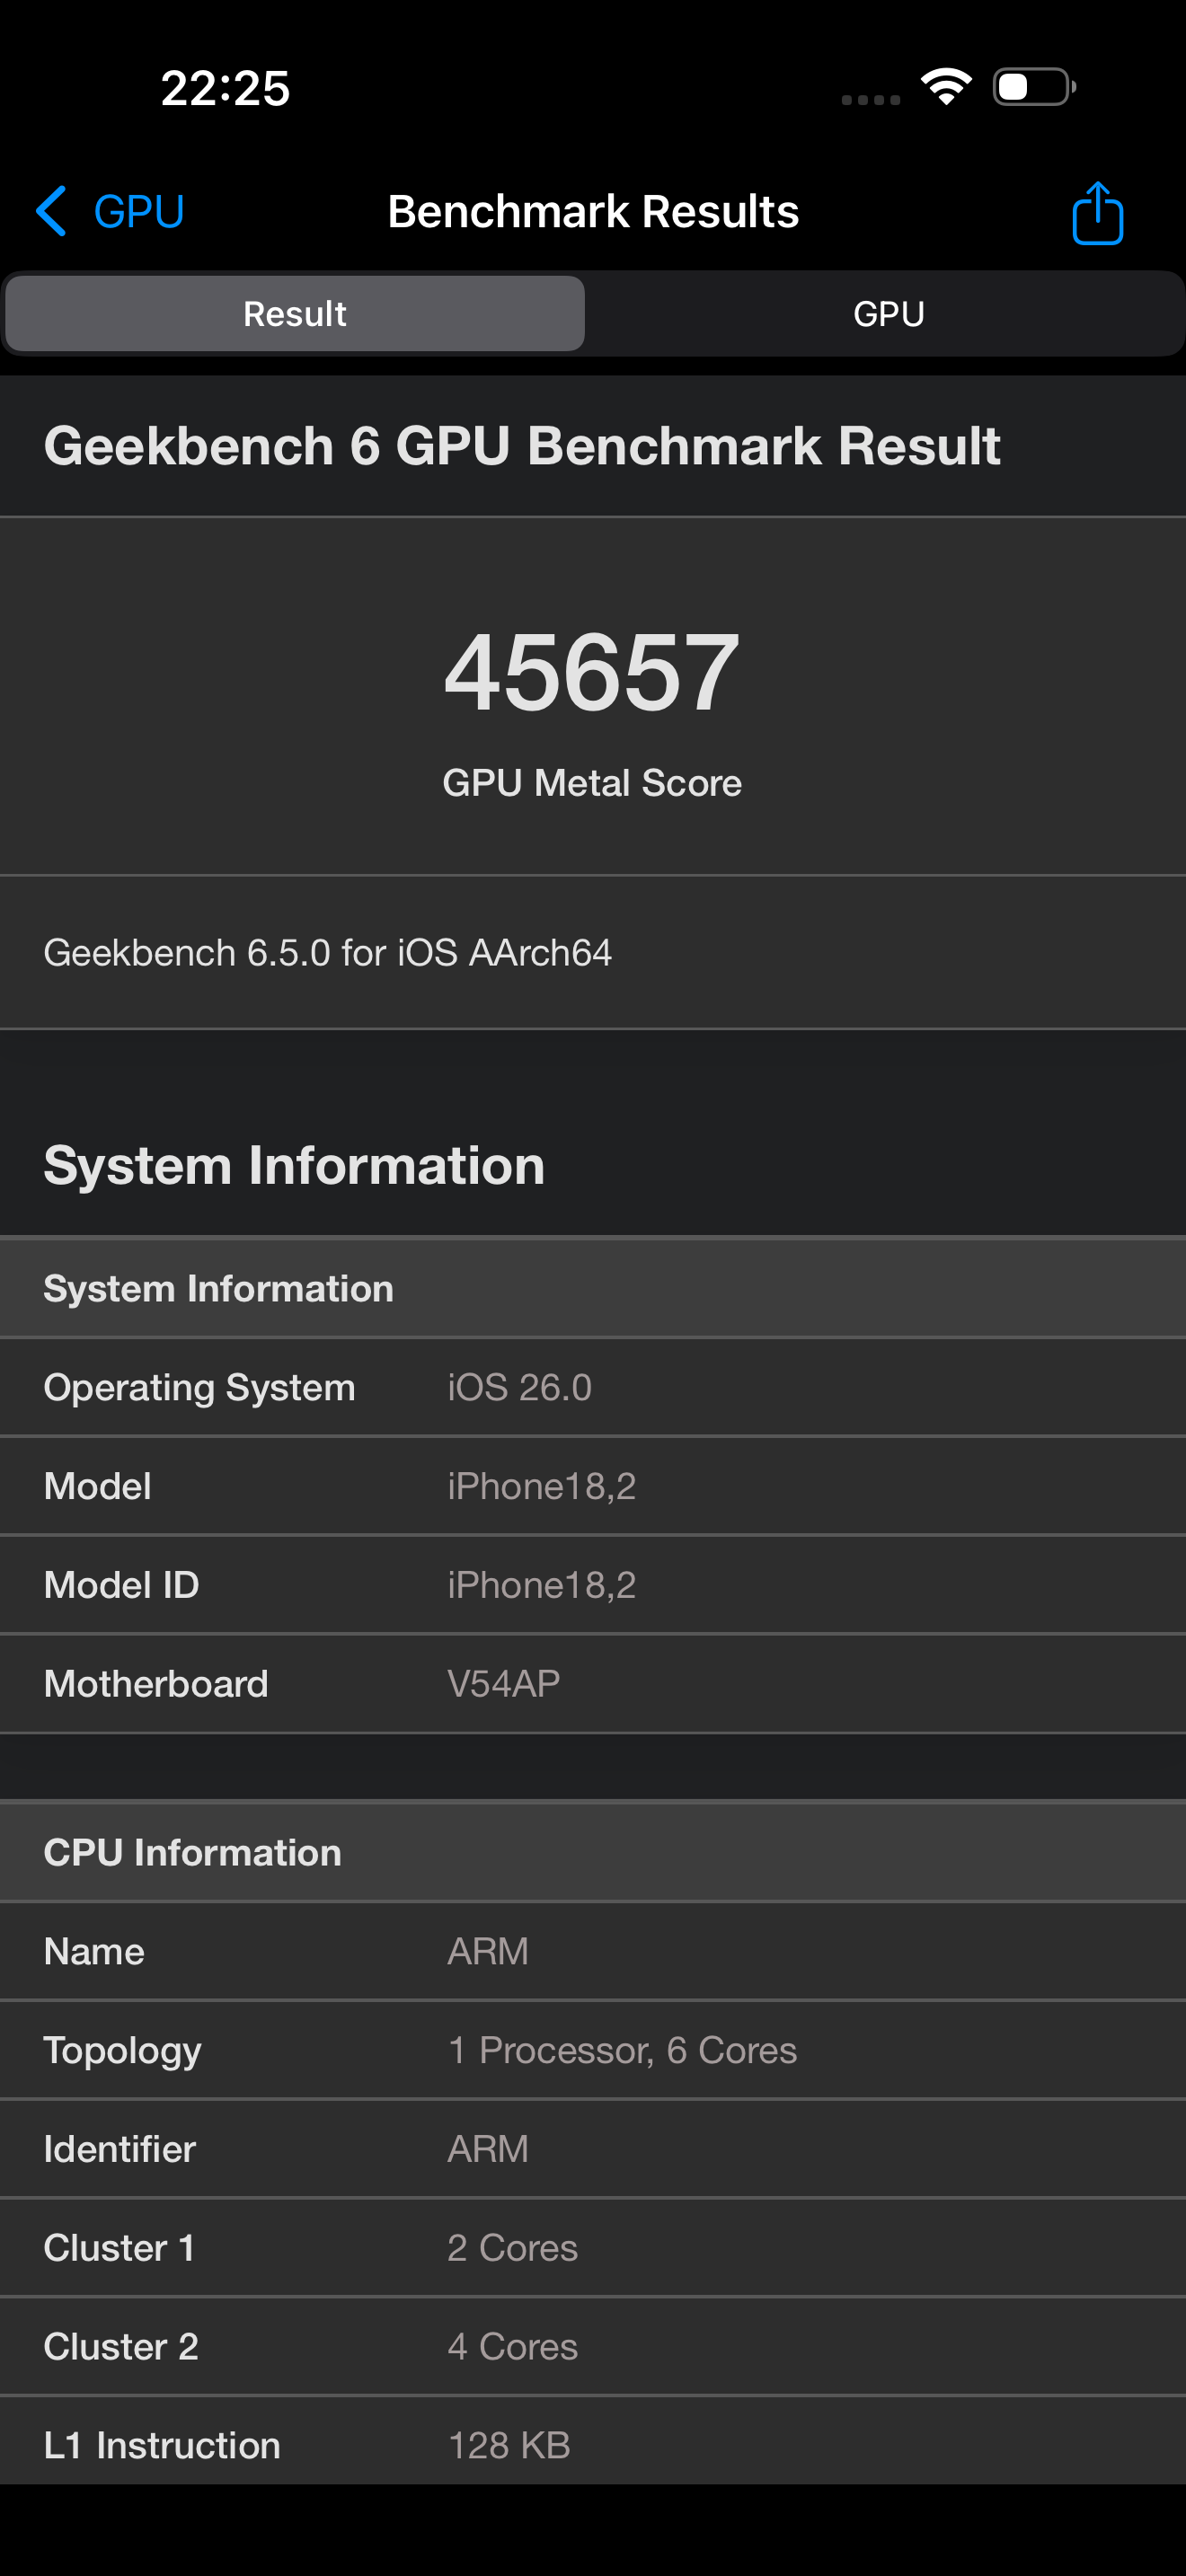Image resolution: width=1186 pixels, height=2576 pixels.
Task: Select the Cluster 2 row
Action: 593,2346
